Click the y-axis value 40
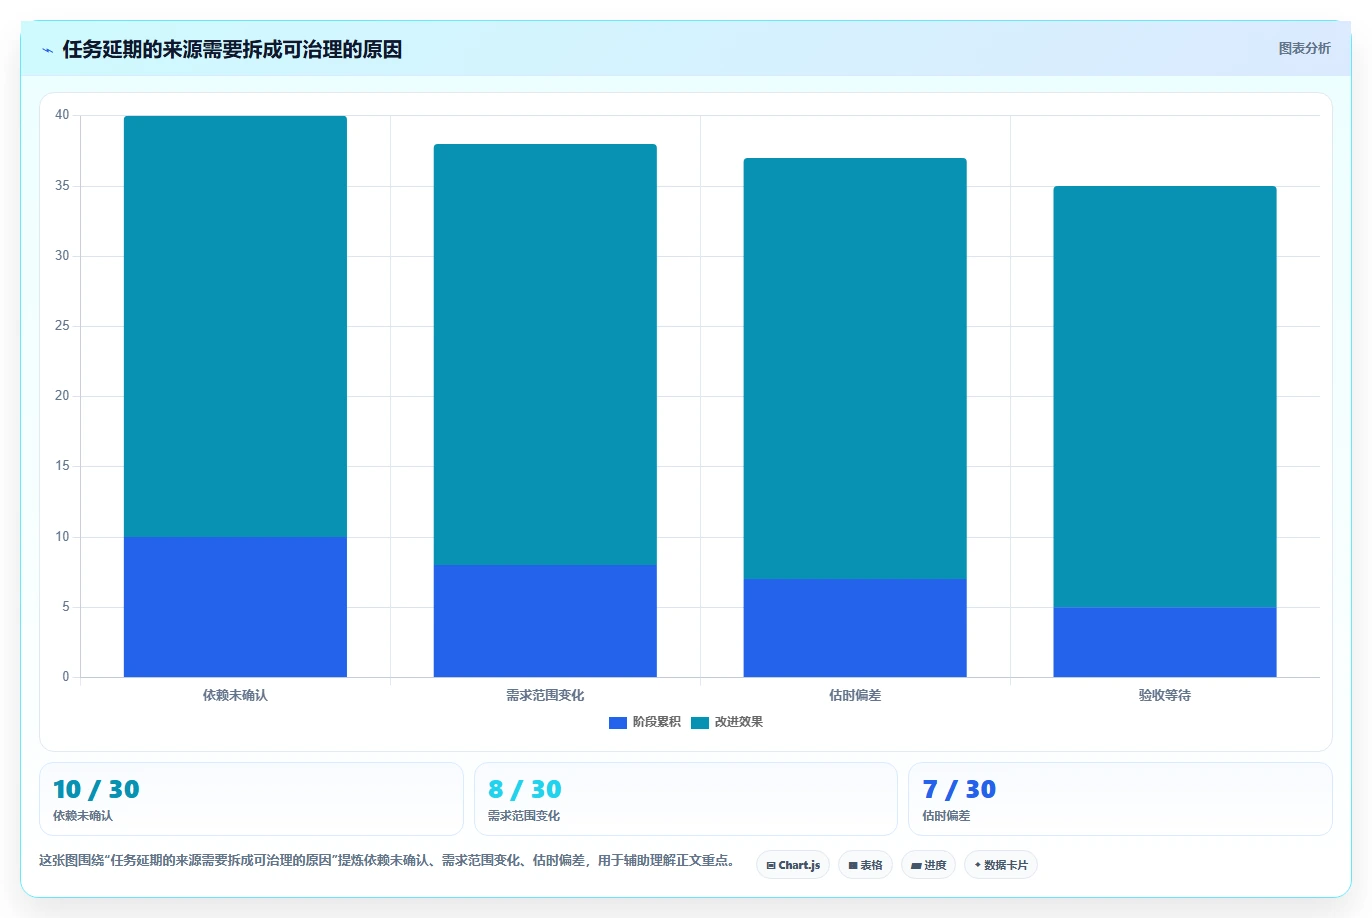 [62, 115]
